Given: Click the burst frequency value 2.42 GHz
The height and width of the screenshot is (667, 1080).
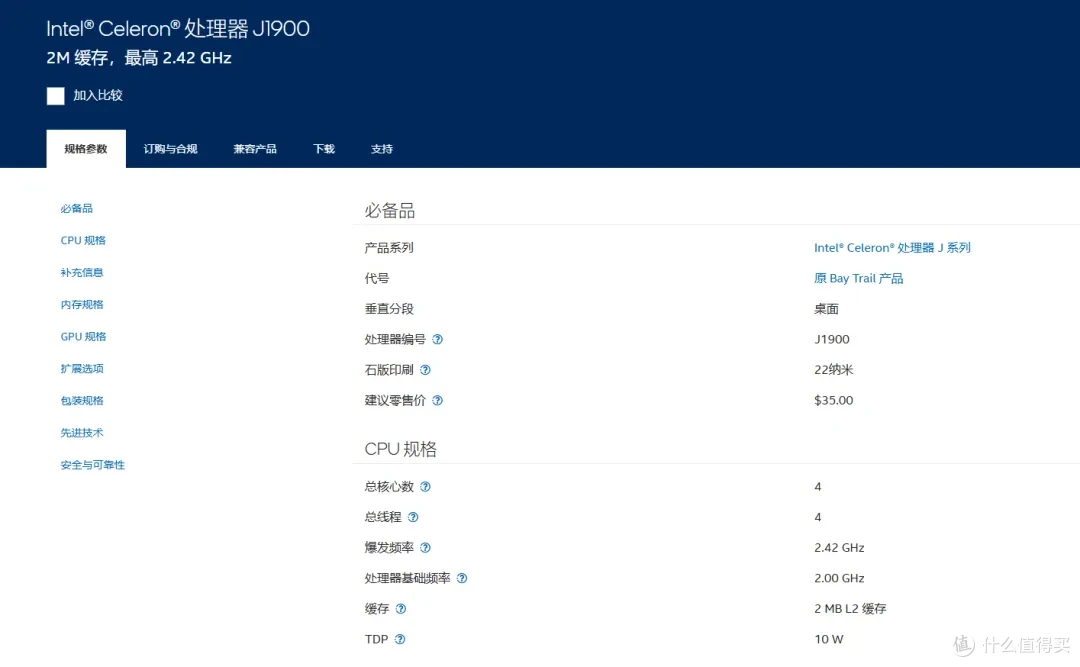Looking at the screenshot, I should point(839,548).
